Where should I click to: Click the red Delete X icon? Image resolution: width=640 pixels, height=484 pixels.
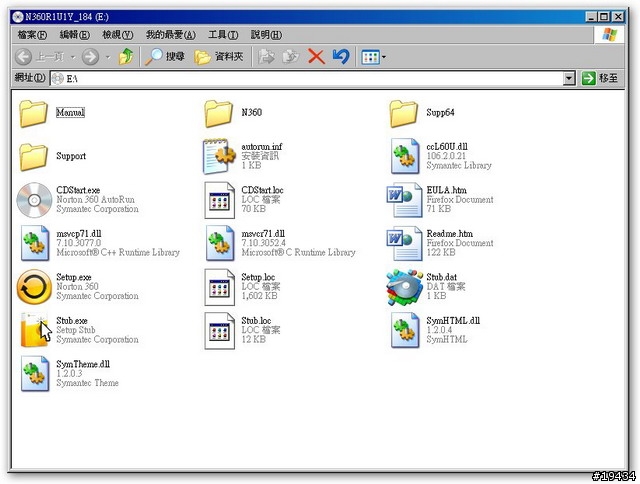click(x=316, y=57)
